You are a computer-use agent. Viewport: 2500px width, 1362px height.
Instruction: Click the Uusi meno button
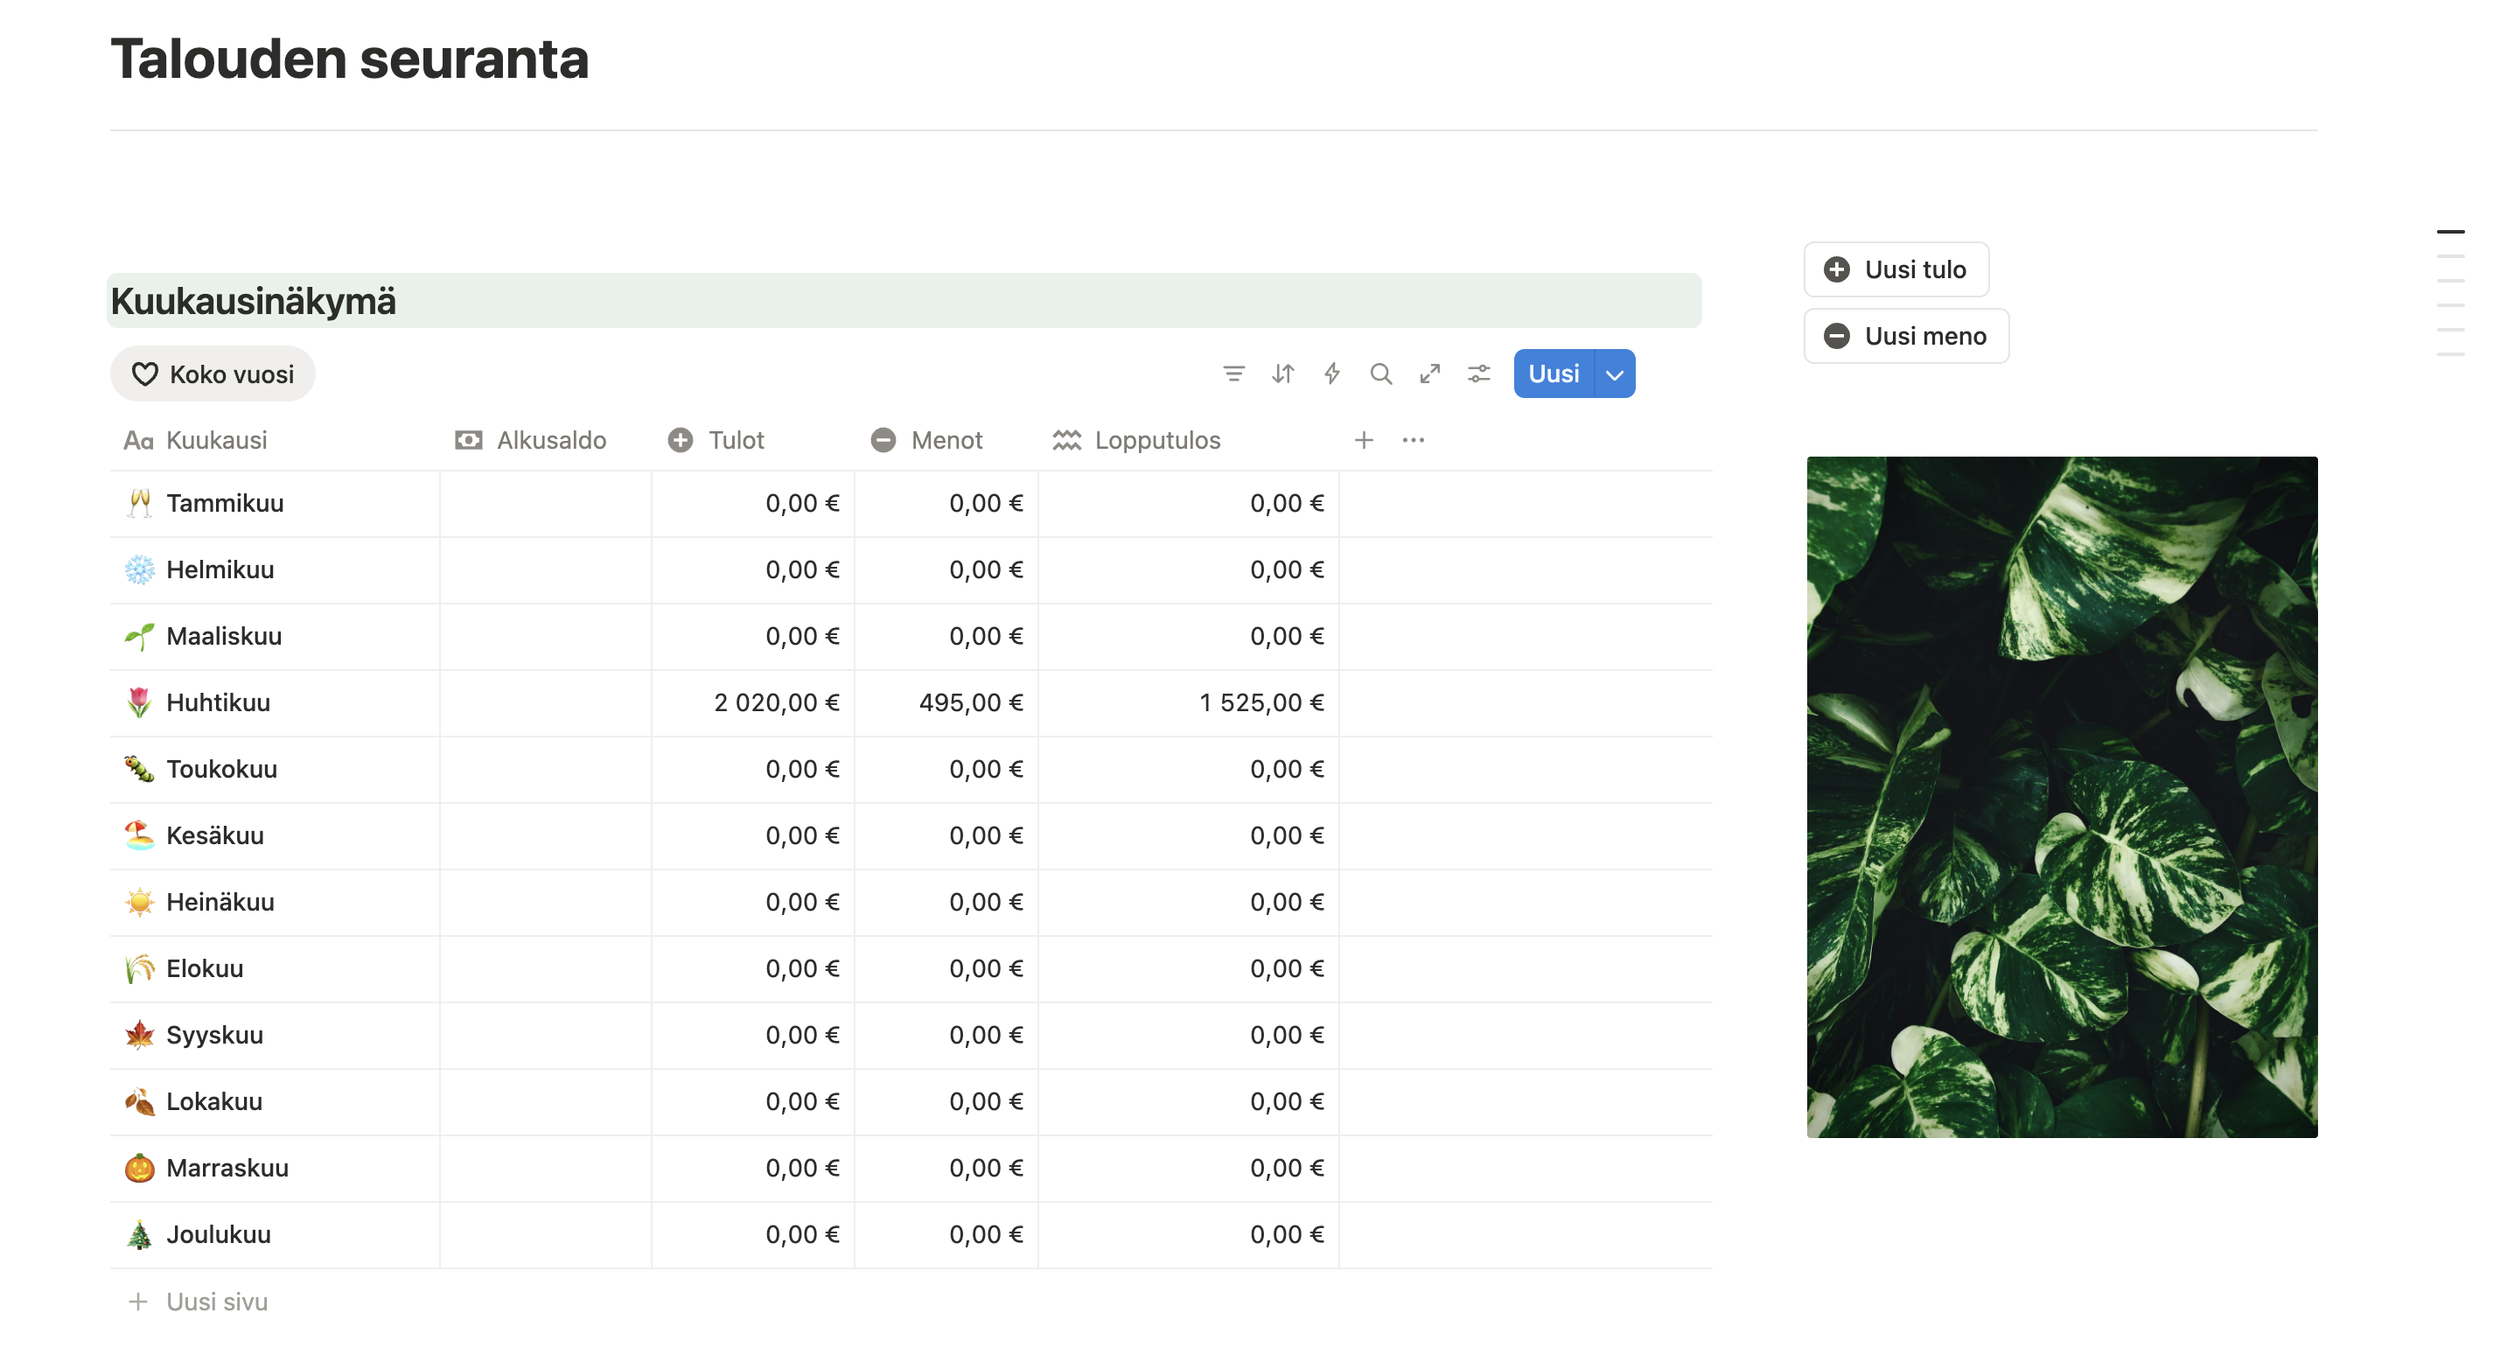click(x=1906, y=336)
